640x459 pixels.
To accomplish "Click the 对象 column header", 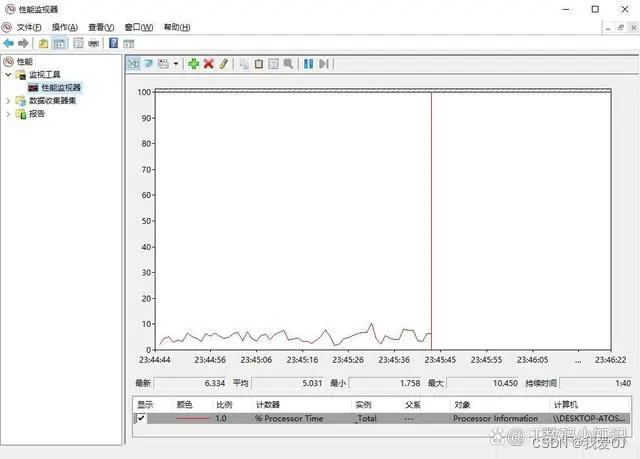I will (x=462, y=405).
